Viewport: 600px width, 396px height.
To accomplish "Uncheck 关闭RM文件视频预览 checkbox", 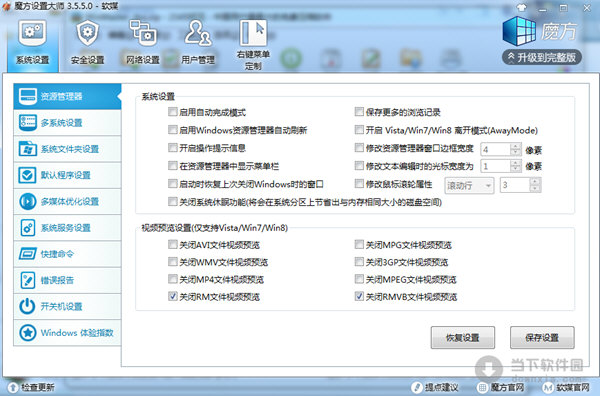I will (x=173, y=296).
